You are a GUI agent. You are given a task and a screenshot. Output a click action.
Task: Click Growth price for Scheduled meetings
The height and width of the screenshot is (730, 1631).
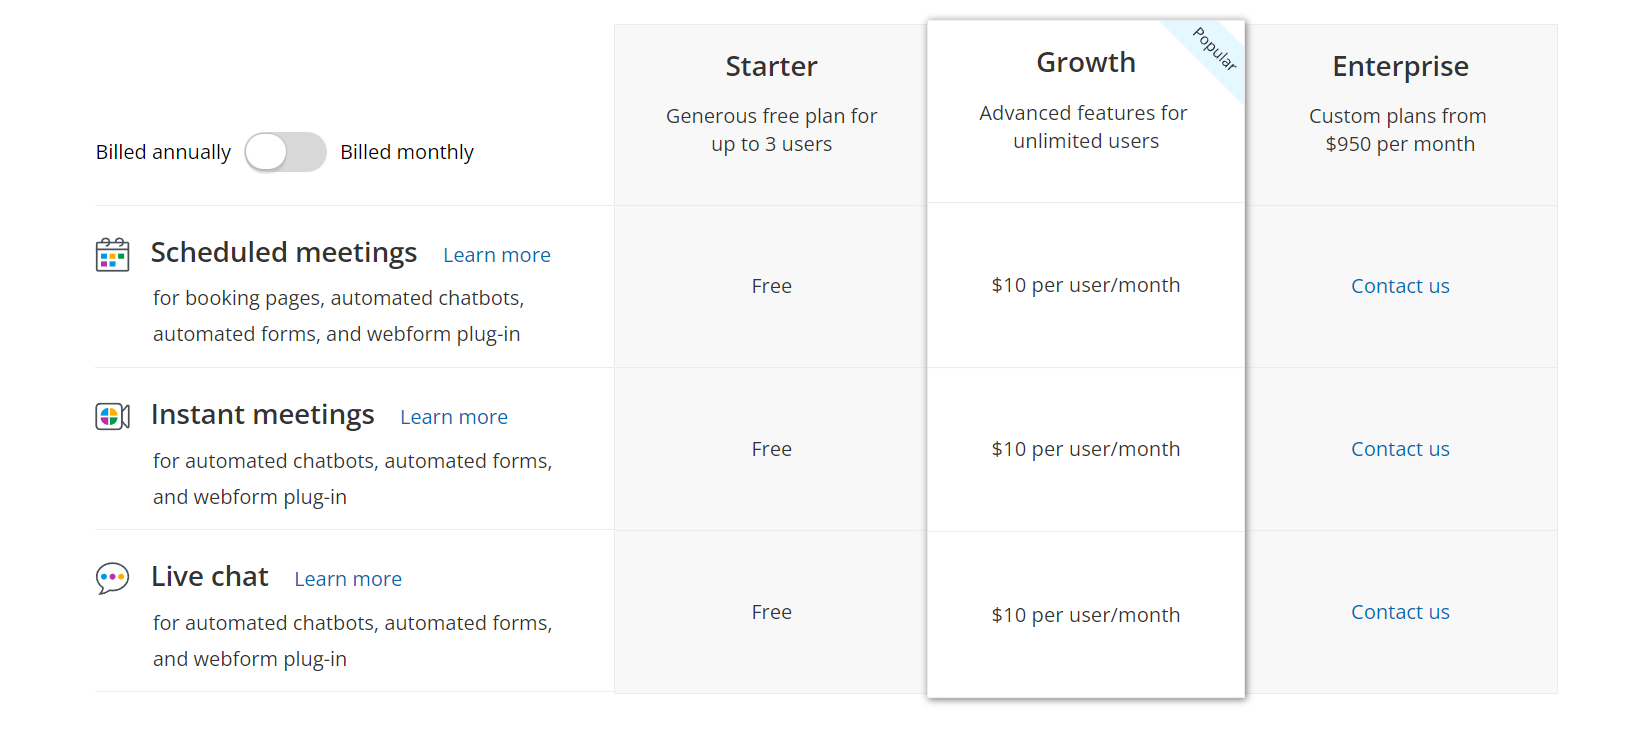[1086, 285]
